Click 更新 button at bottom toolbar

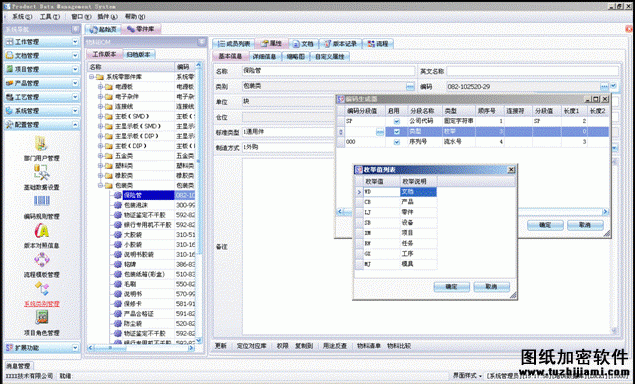click(x=221, y=346)
